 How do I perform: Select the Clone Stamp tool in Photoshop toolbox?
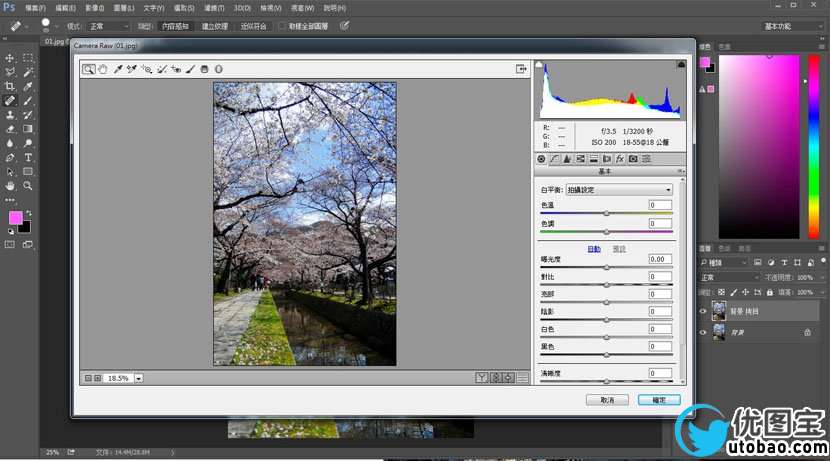(x=10, y=115)
